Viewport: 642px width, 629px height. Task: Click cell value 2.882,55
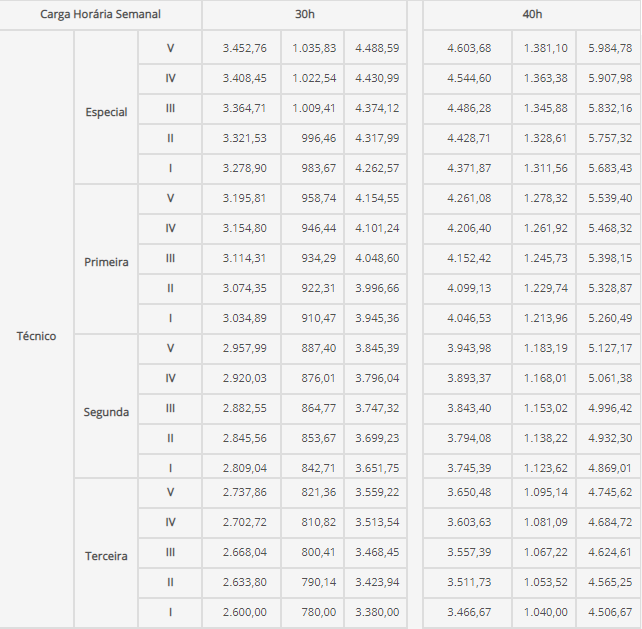[244, 408]
